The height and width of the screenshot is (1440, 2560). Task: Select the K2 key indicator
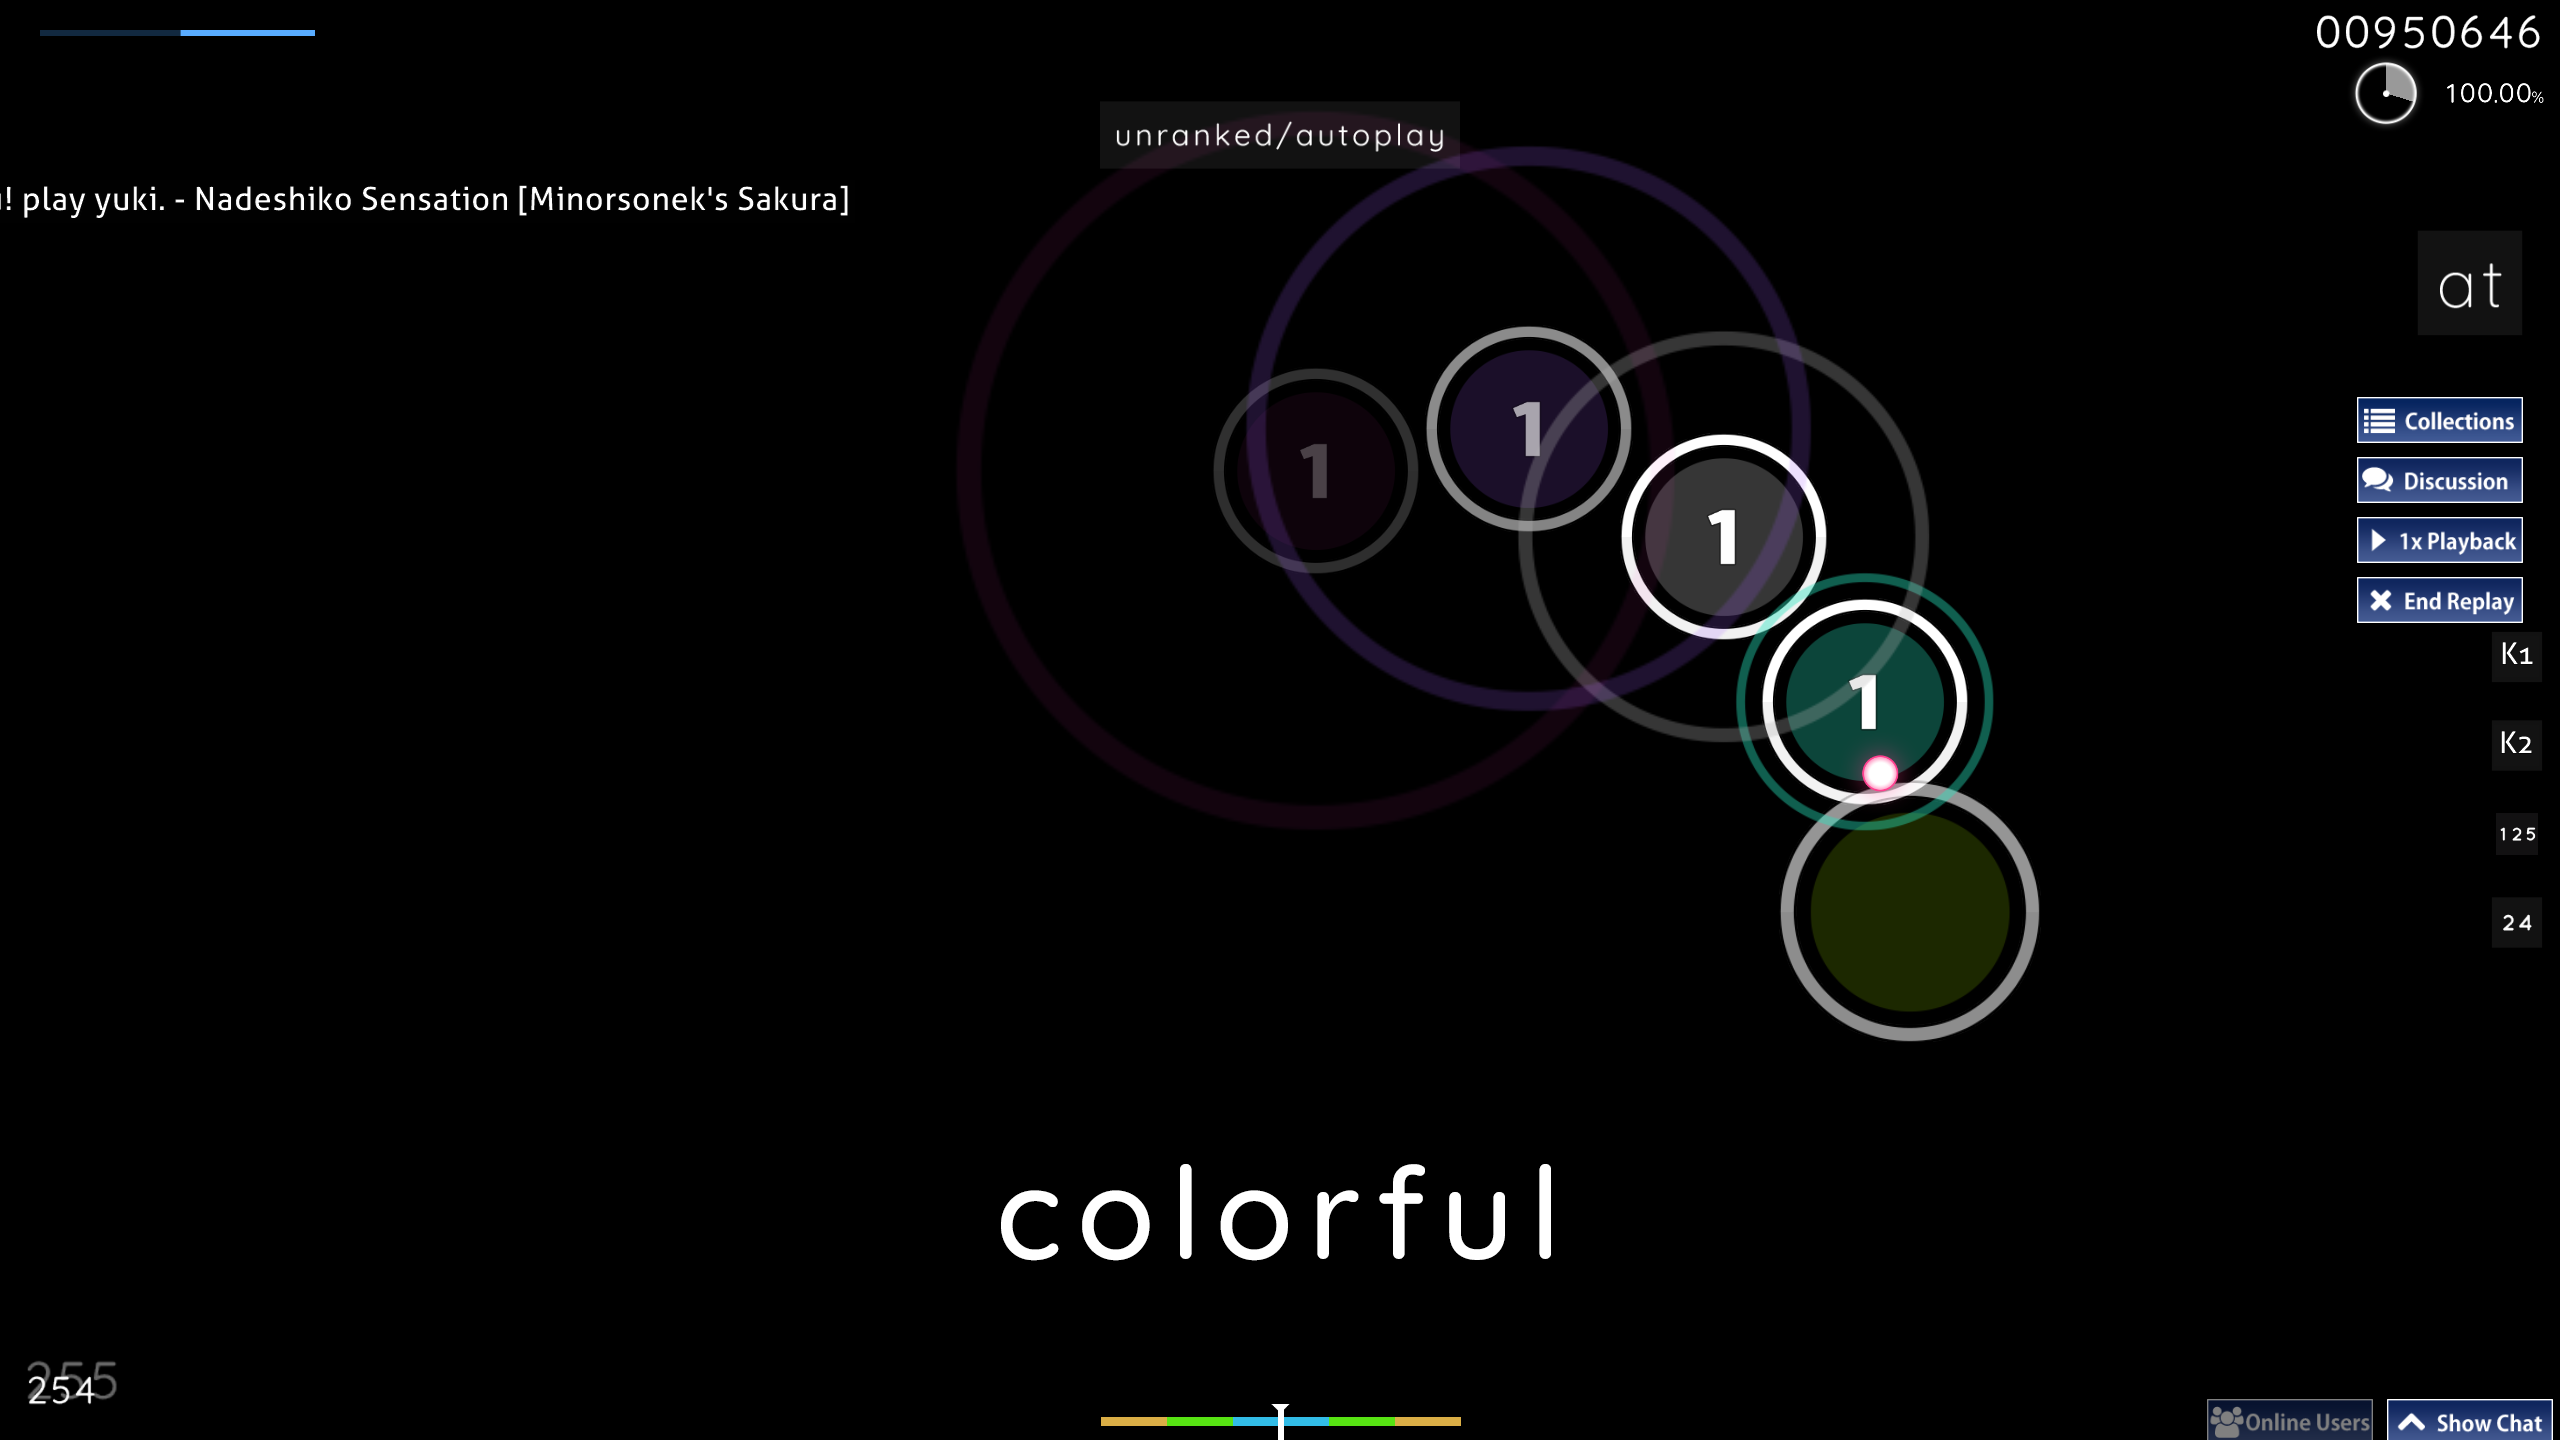2516,742
